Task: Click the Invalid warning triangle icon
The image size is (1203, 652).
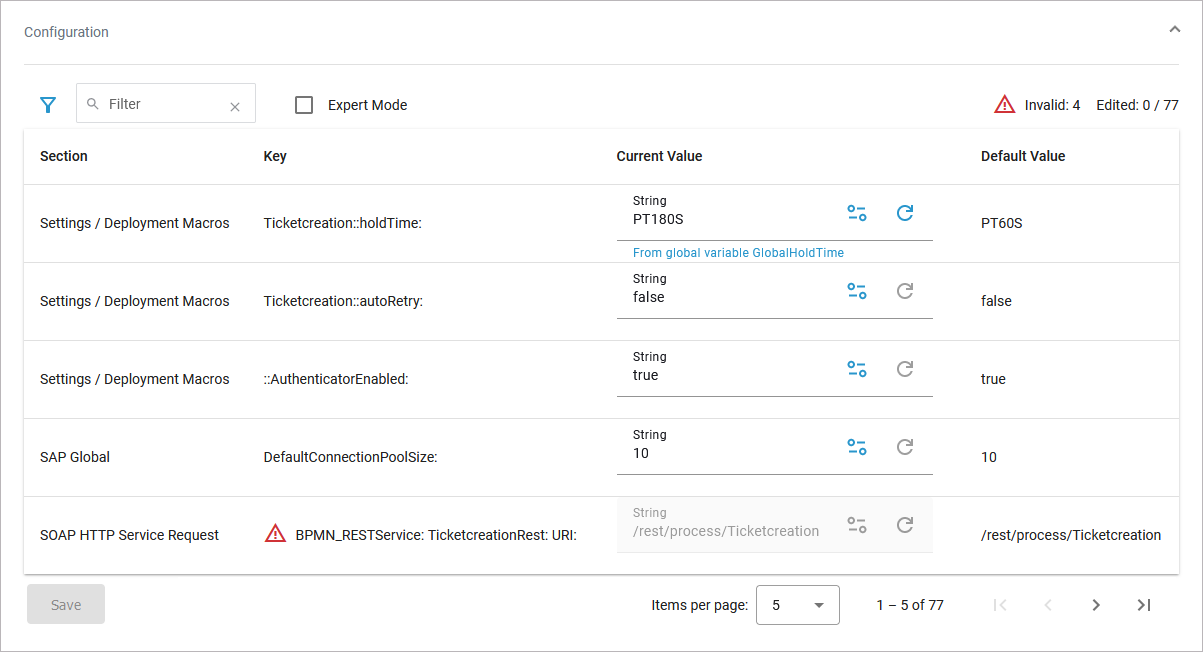Action: (1004, 105)
